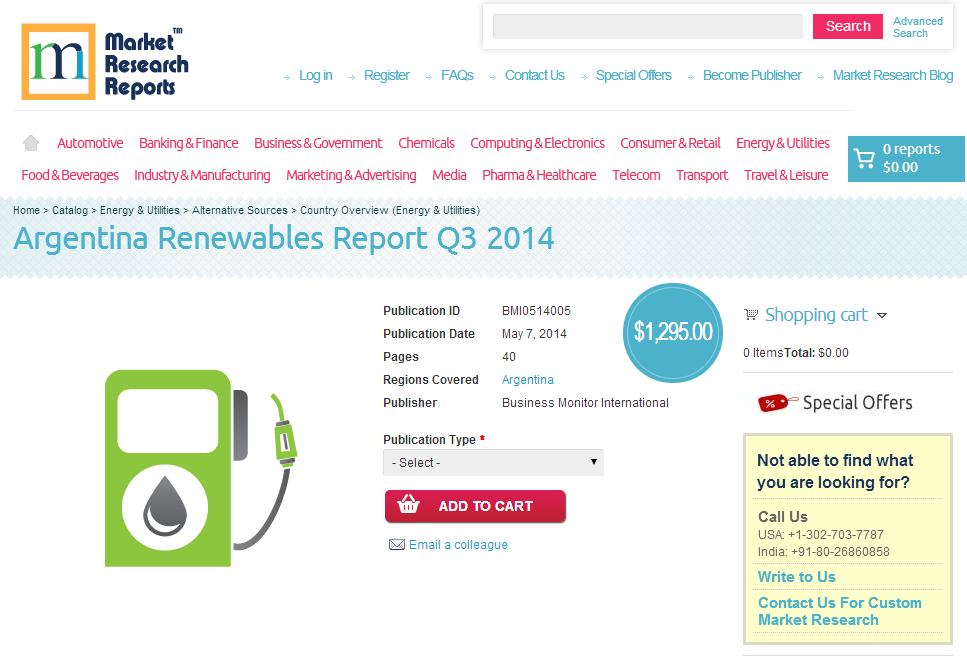The image size is (967, 658).
Task: Select the Marketing & Advertising category
Action: (351, 175)
